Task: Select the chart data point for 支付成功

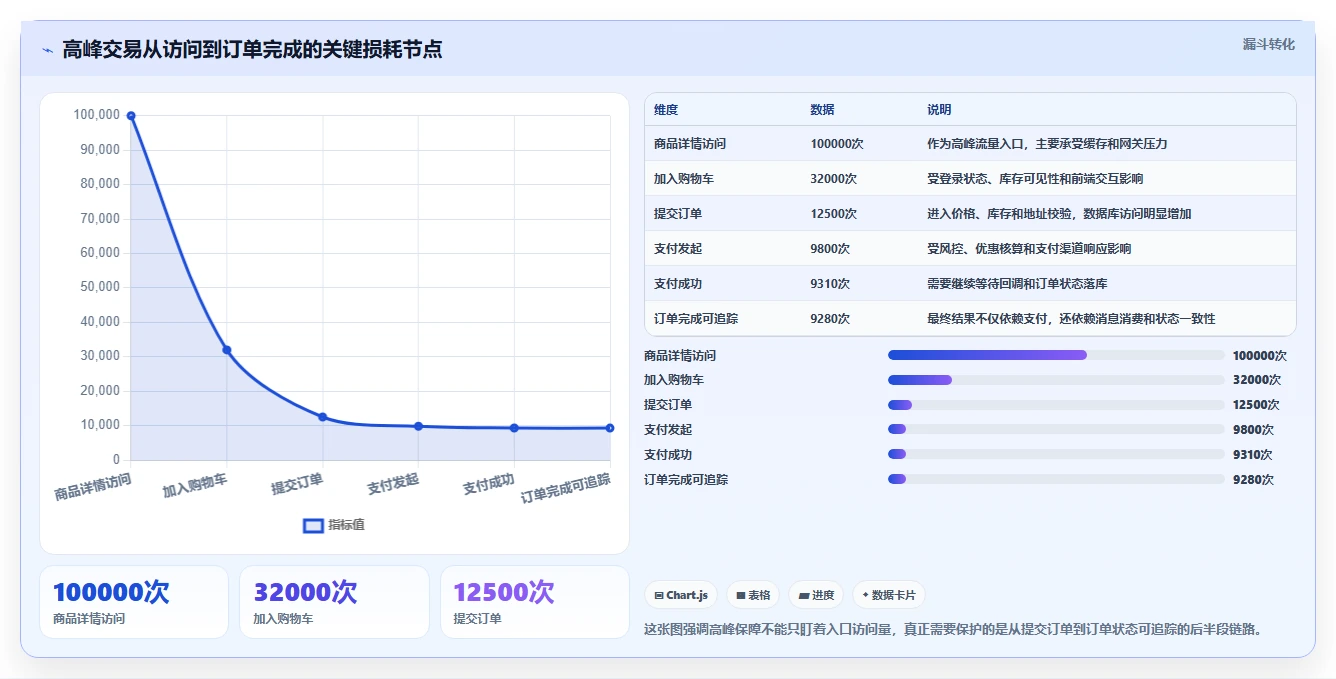Action: point(514,428)
